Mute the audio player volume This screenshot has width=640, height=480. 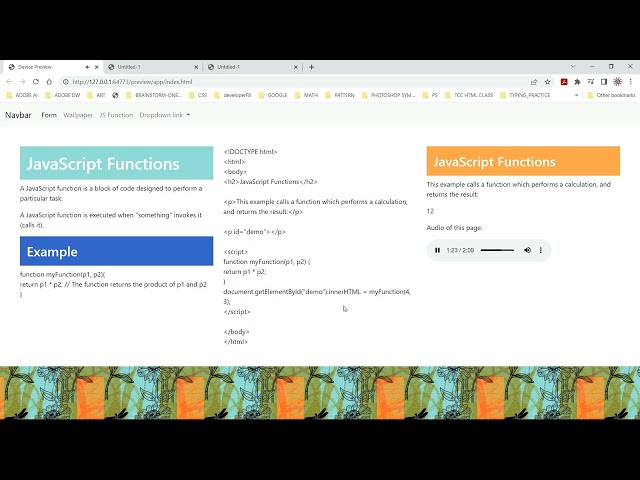tap(527, 250)
